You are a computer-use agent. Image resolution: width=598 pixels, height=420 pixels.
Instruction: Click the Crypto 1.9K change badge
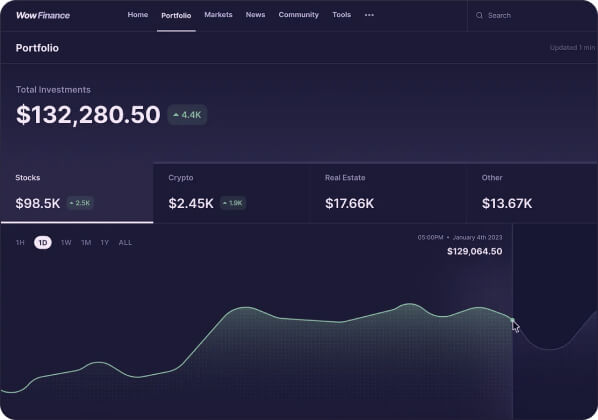point(233,203)
